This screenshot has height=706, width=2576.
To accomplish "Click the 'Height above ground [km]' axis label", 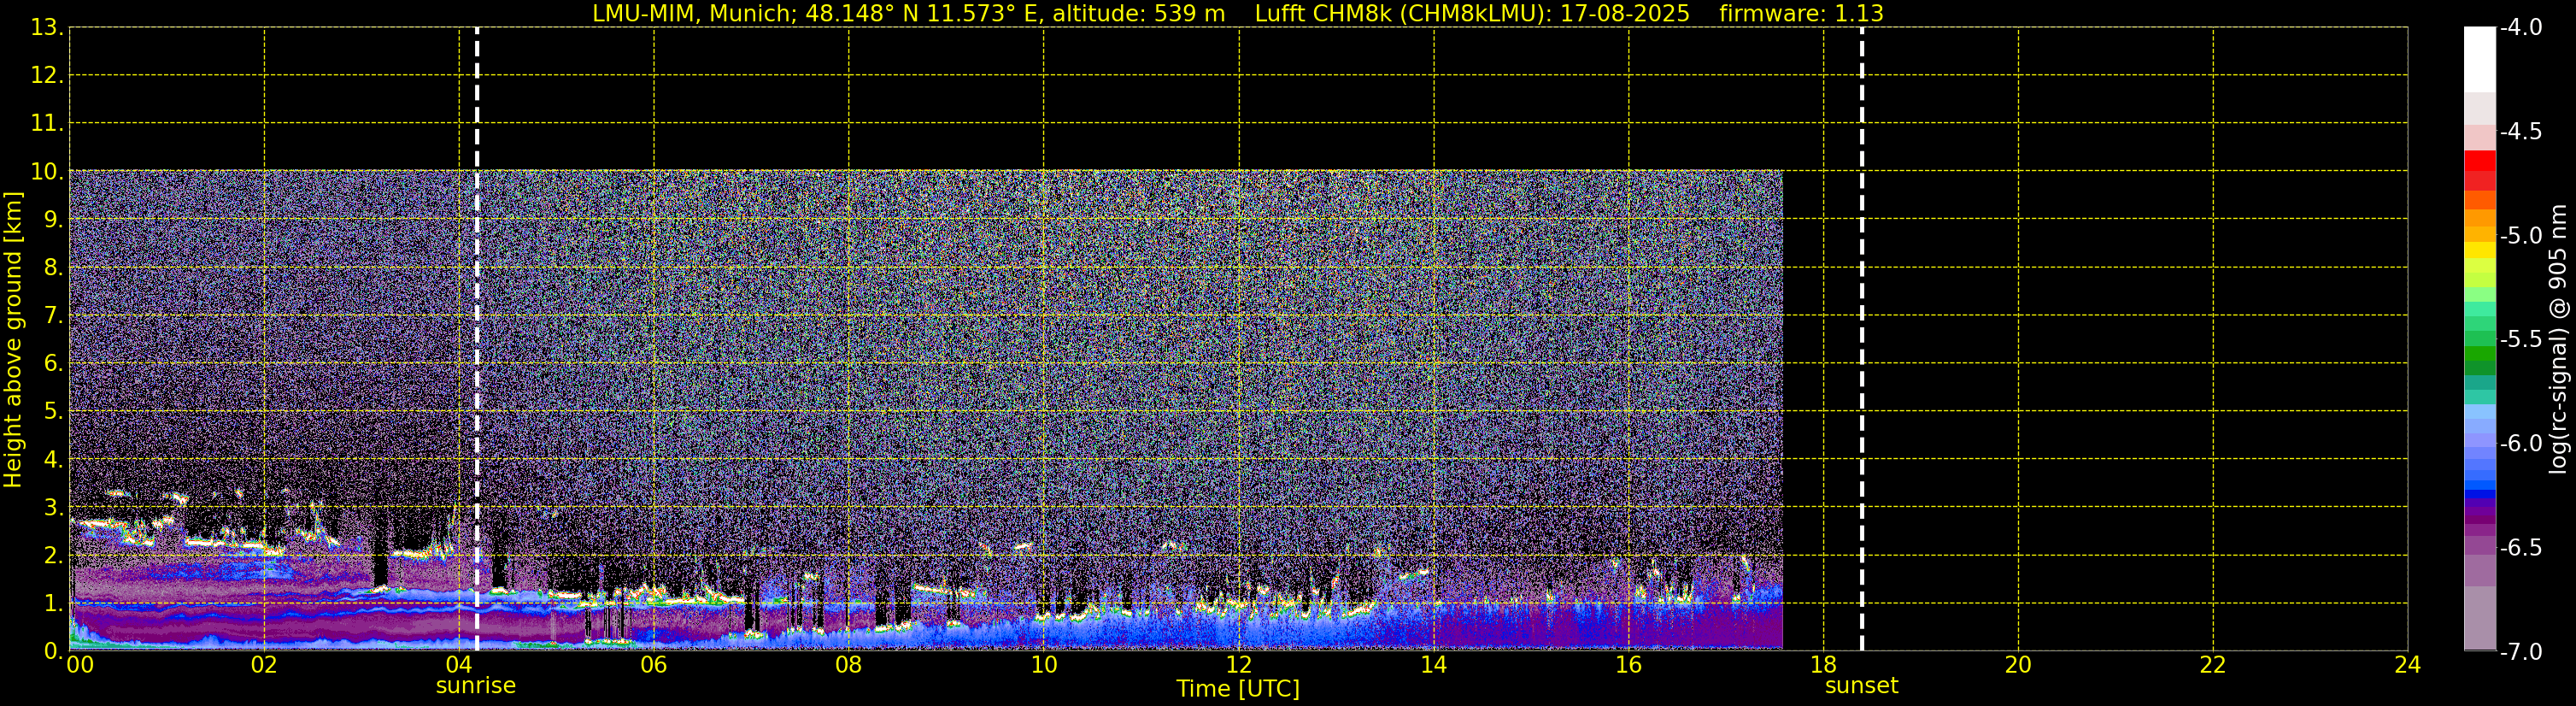I will click(13, 340).
